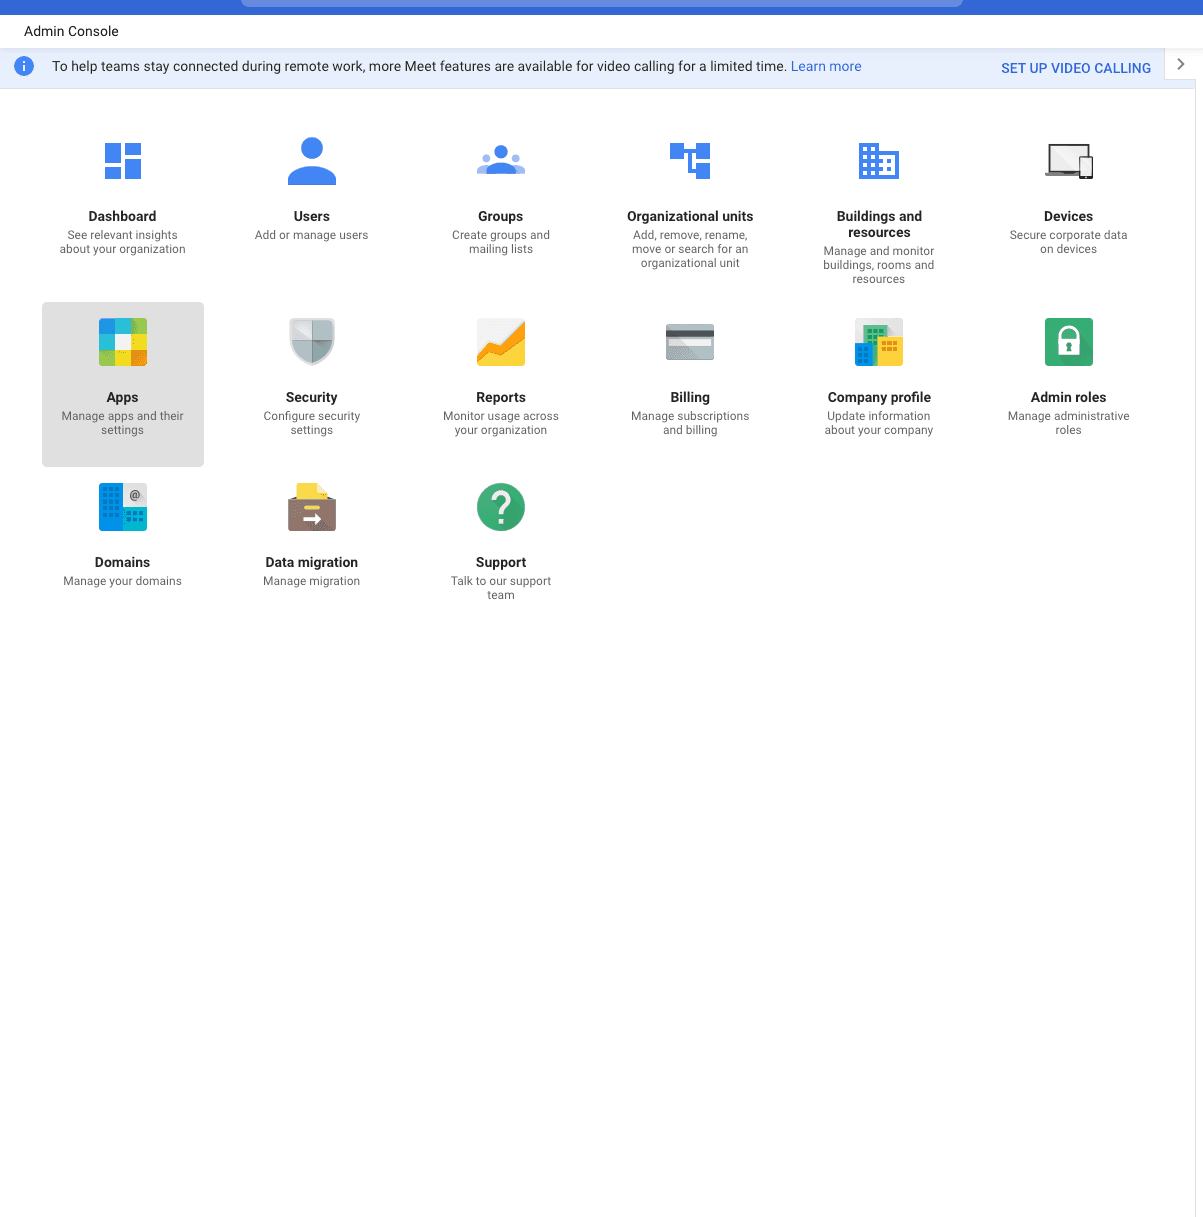Click Buildings and resources label
The image size is (1203, 1217).
point(879,224)
